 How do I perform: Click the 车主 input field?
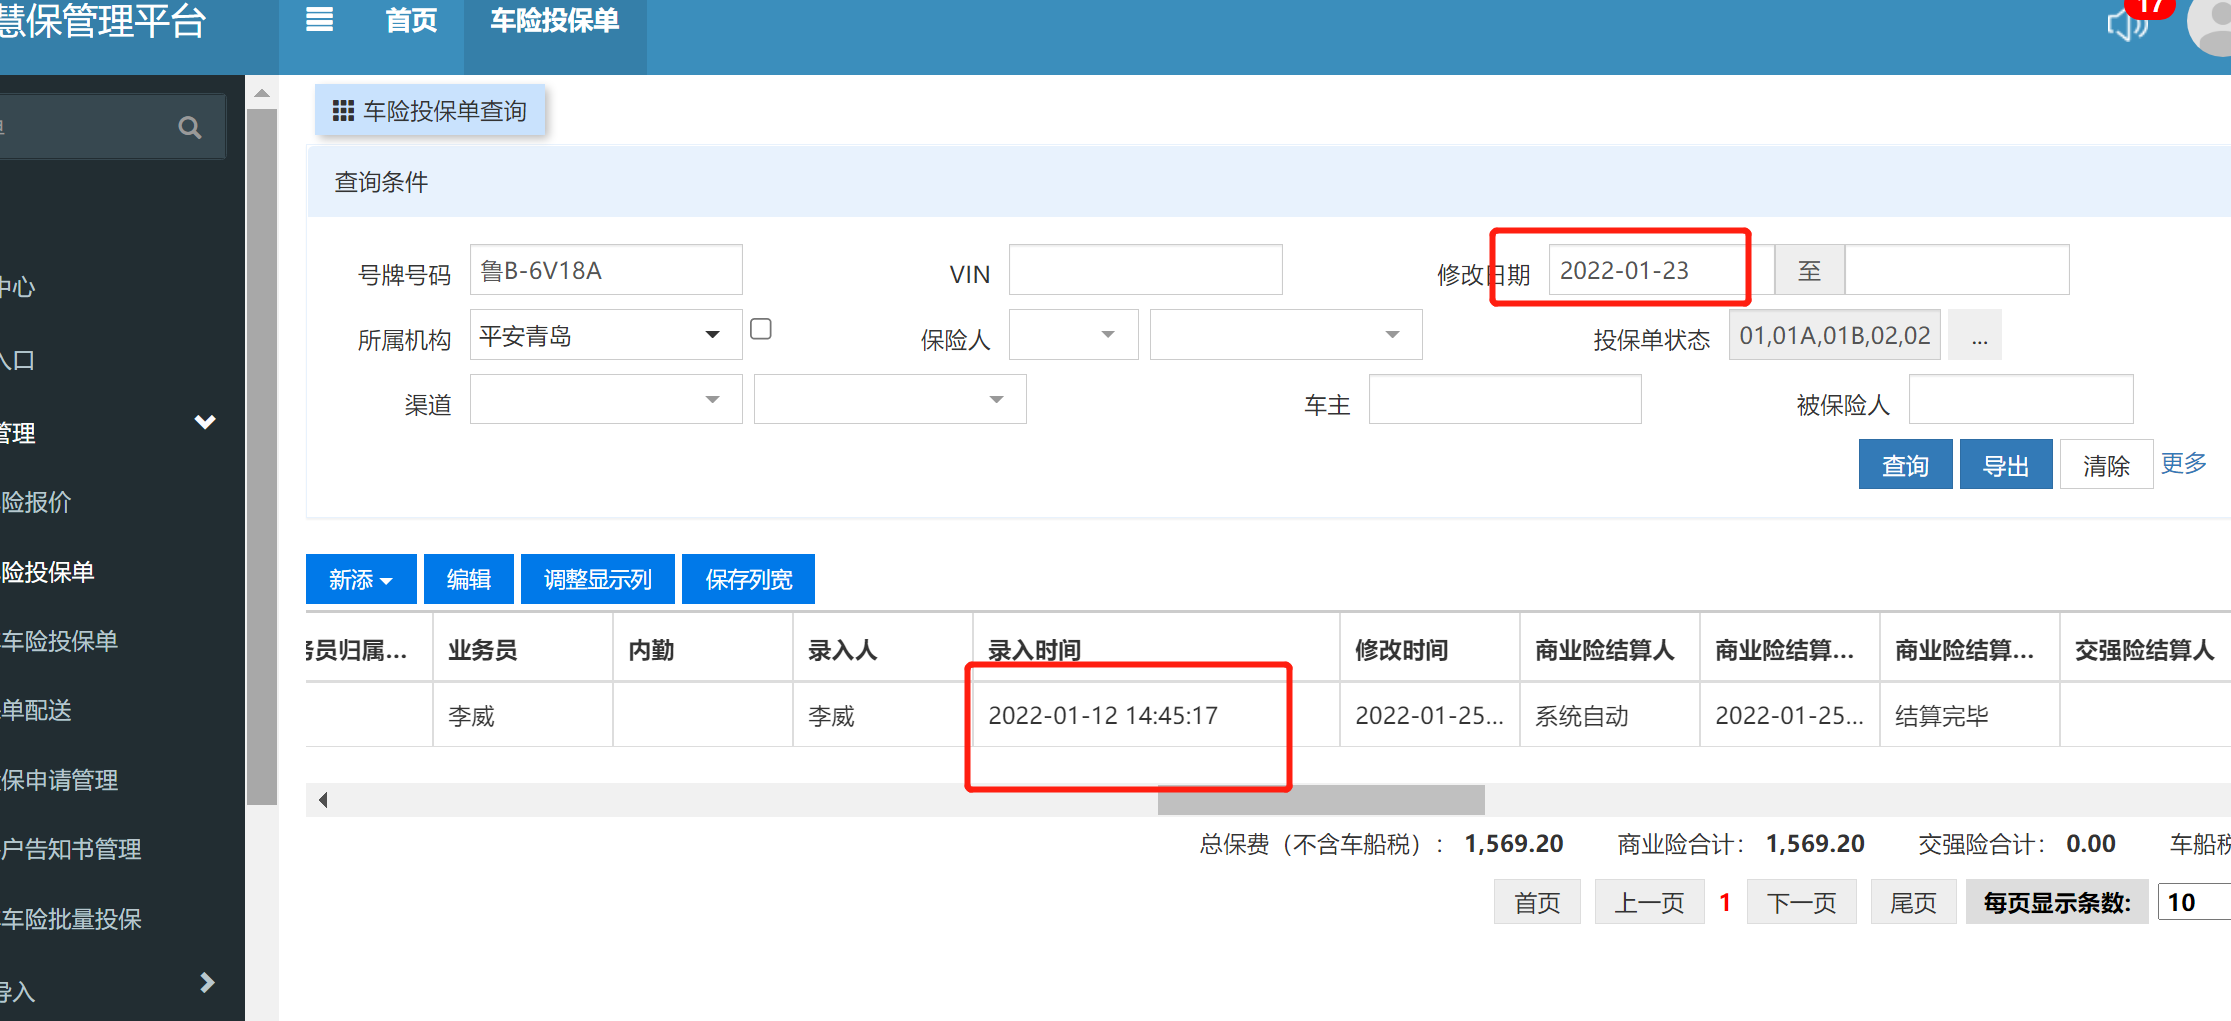[1505, 399]
